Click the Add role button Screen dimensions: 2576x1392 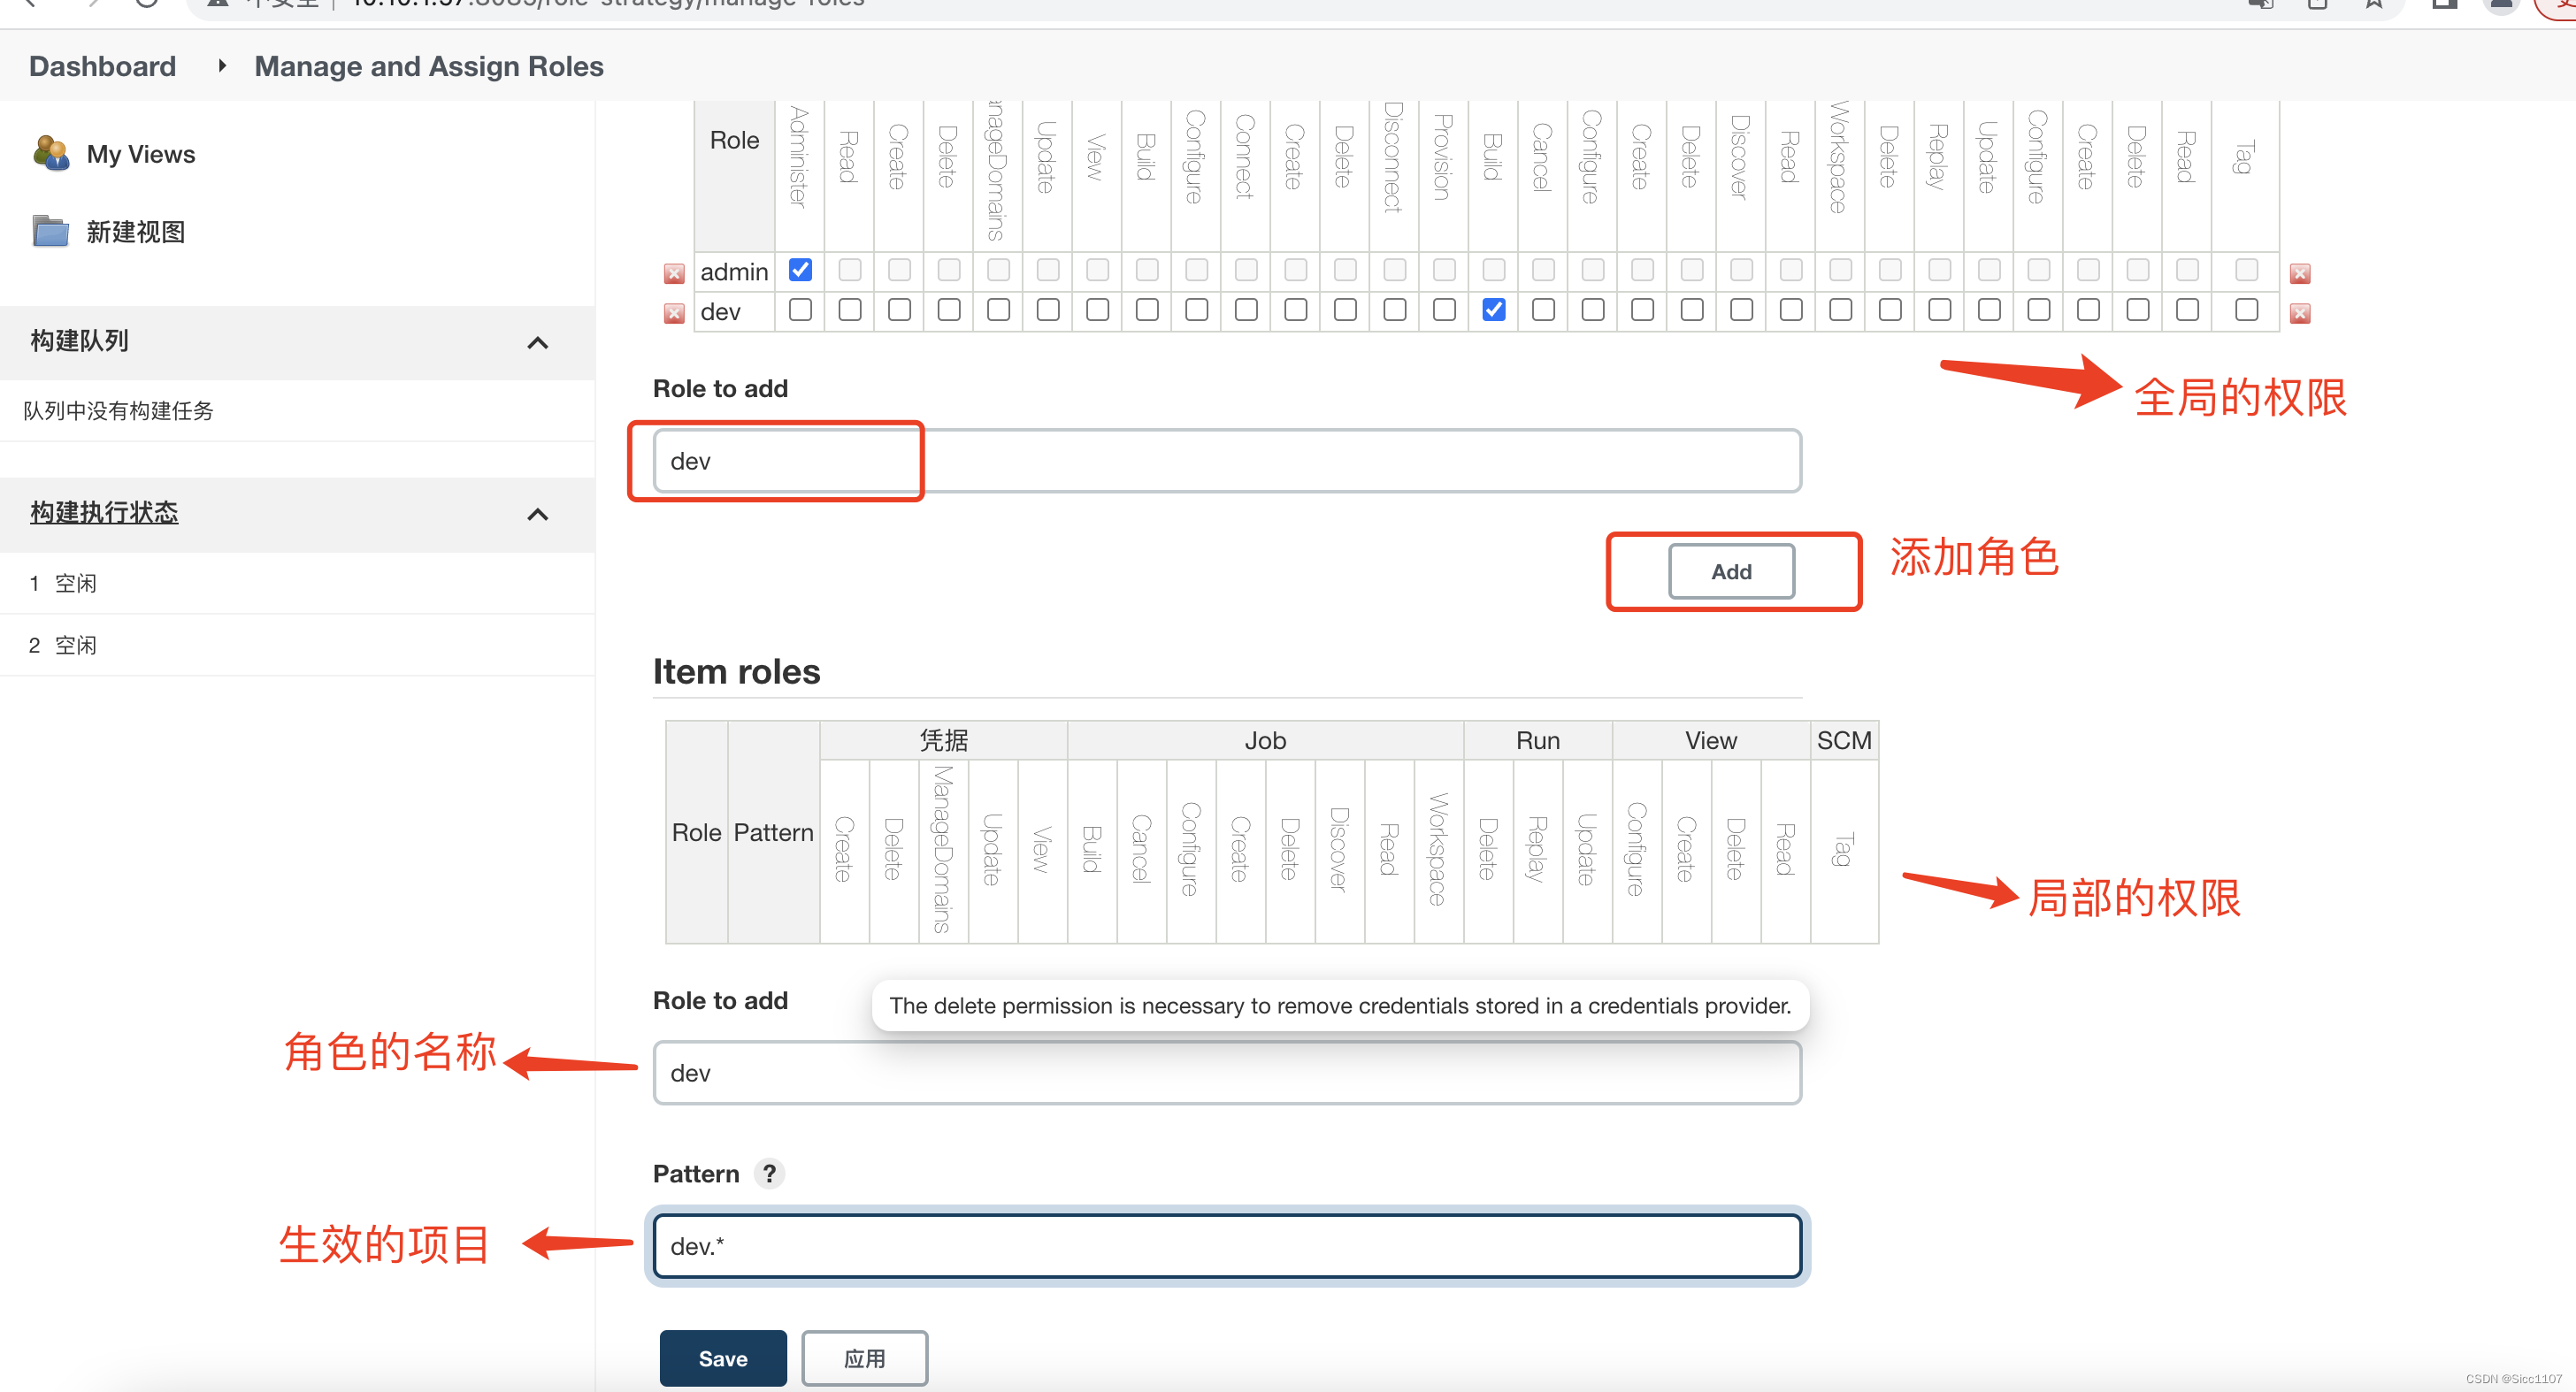point(1731,571)
